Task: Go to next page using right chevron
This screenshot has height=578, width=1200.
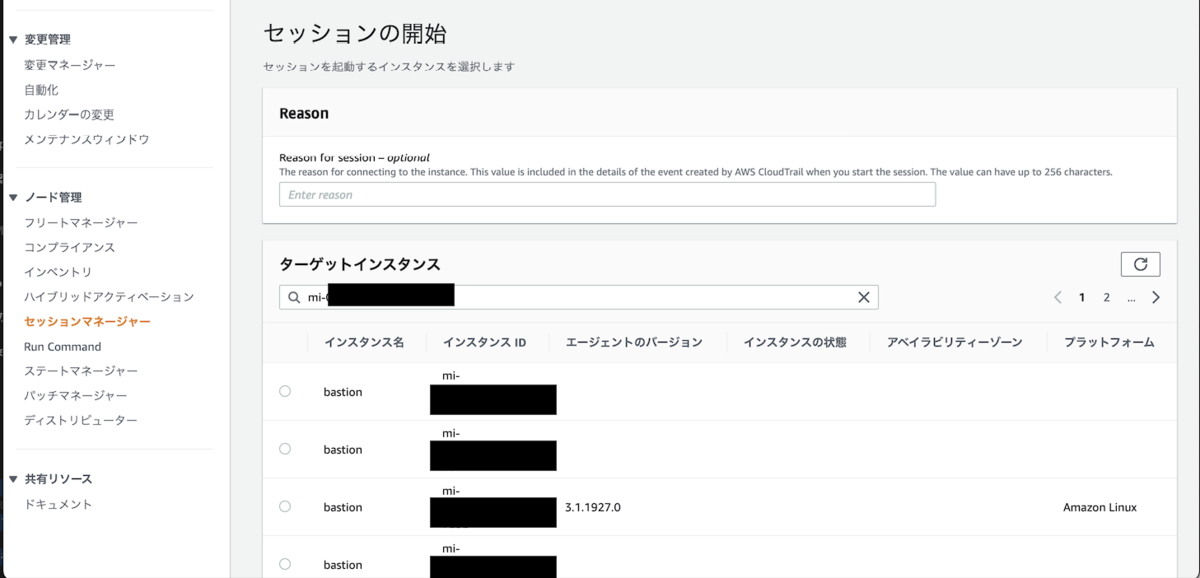Action: coord(1155,297)
